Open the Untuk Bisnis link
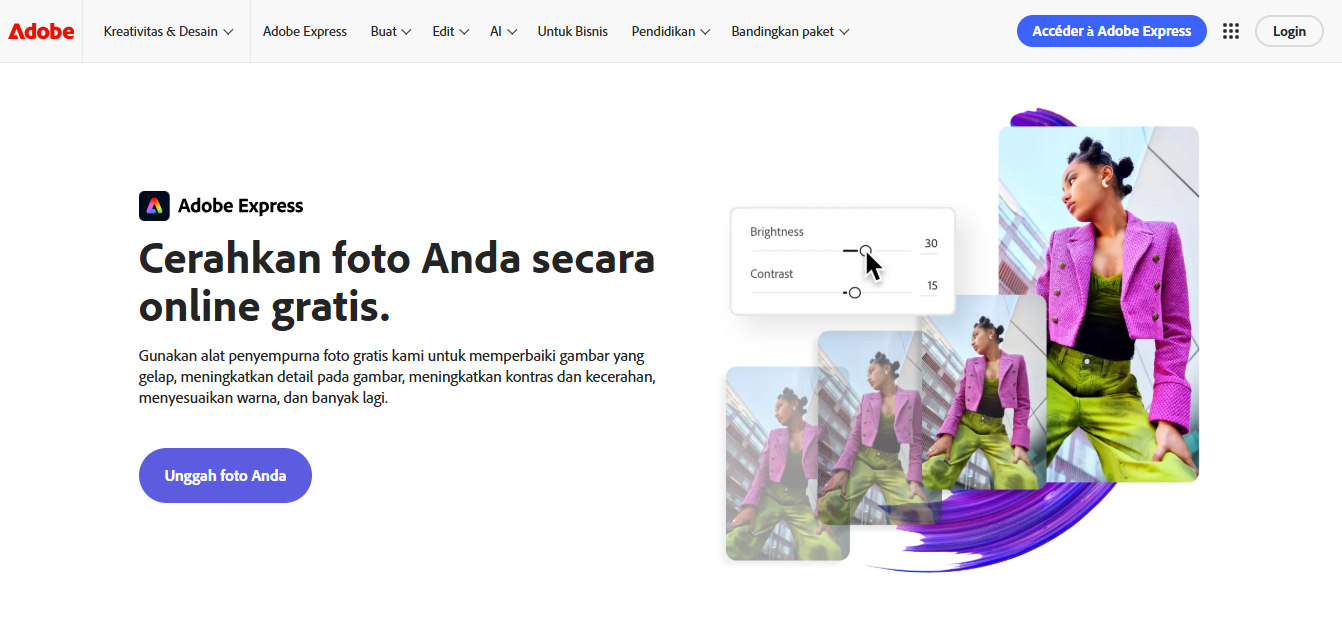The image size is (1342, 630). (572, 31)
